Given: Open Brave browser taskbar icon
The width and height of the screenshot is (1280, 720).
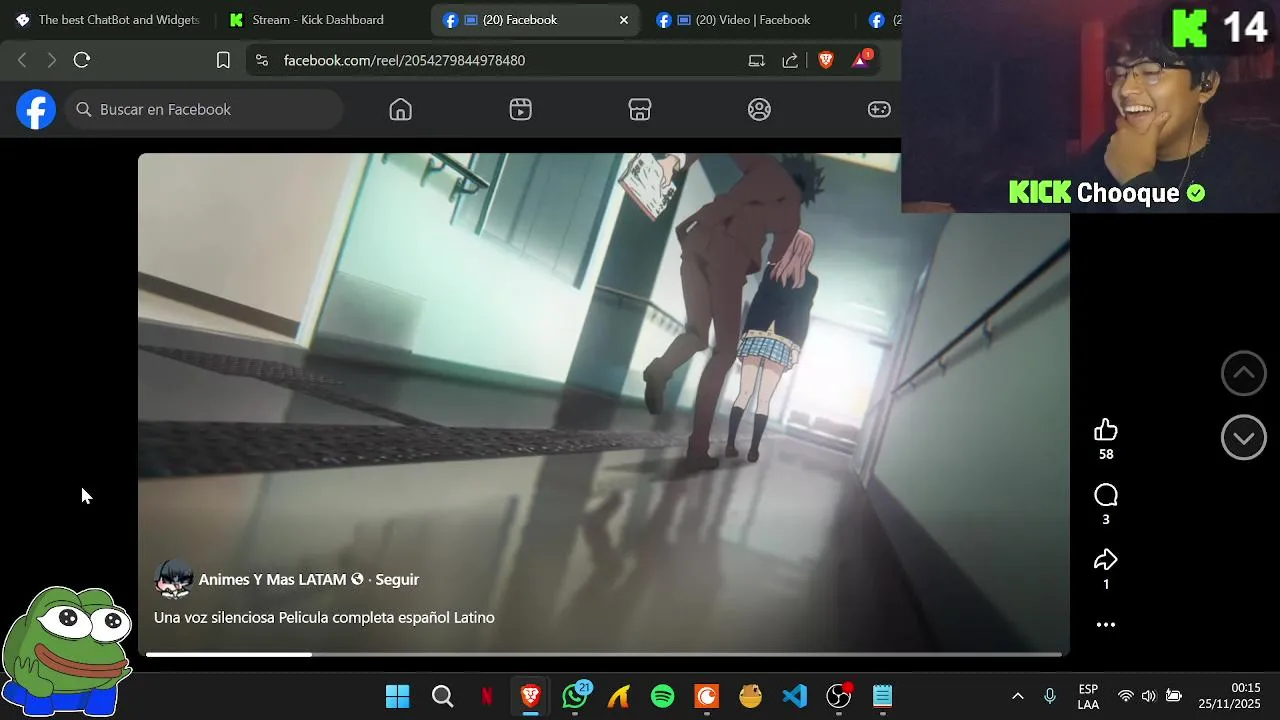Looking at the screenshot, I should 531,697.
